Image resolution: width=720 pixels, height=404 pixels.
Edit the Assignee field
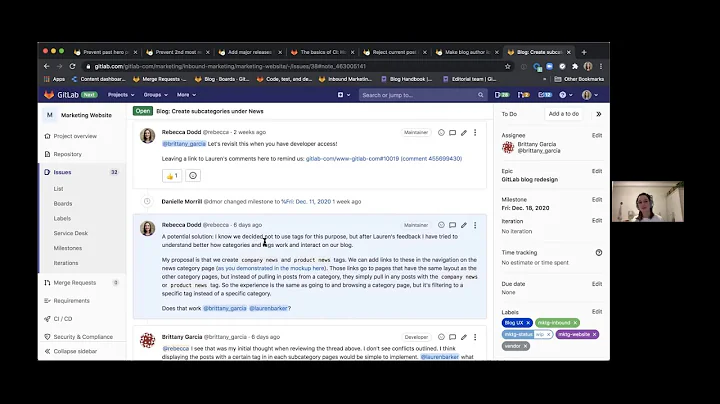596,135
